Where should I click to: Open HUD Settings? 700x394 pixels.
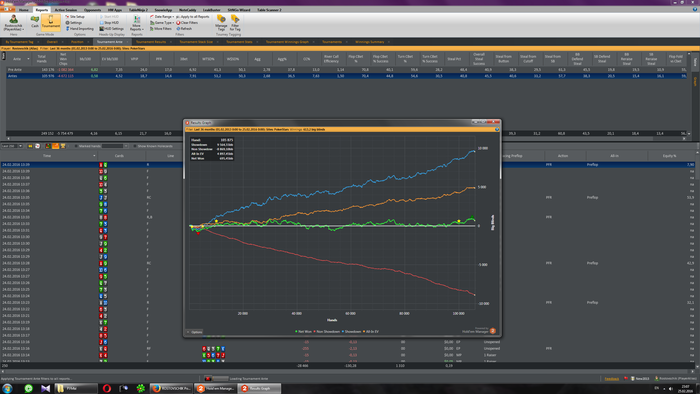pos(111,29)
